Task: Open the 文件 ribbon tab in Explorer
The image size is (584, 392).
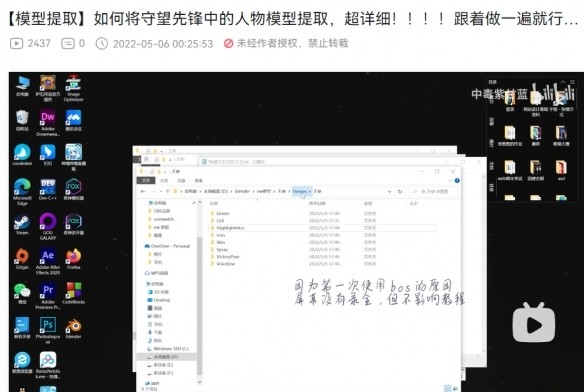Action: coord(146,180)
